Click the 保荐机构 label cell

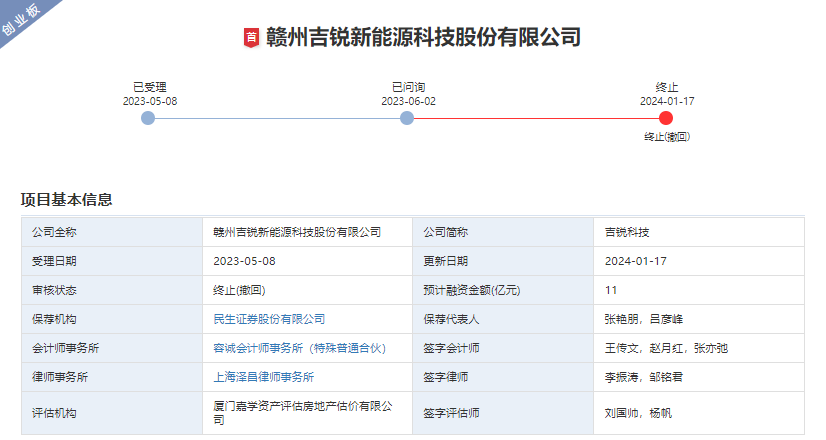[x=112, y=319]
